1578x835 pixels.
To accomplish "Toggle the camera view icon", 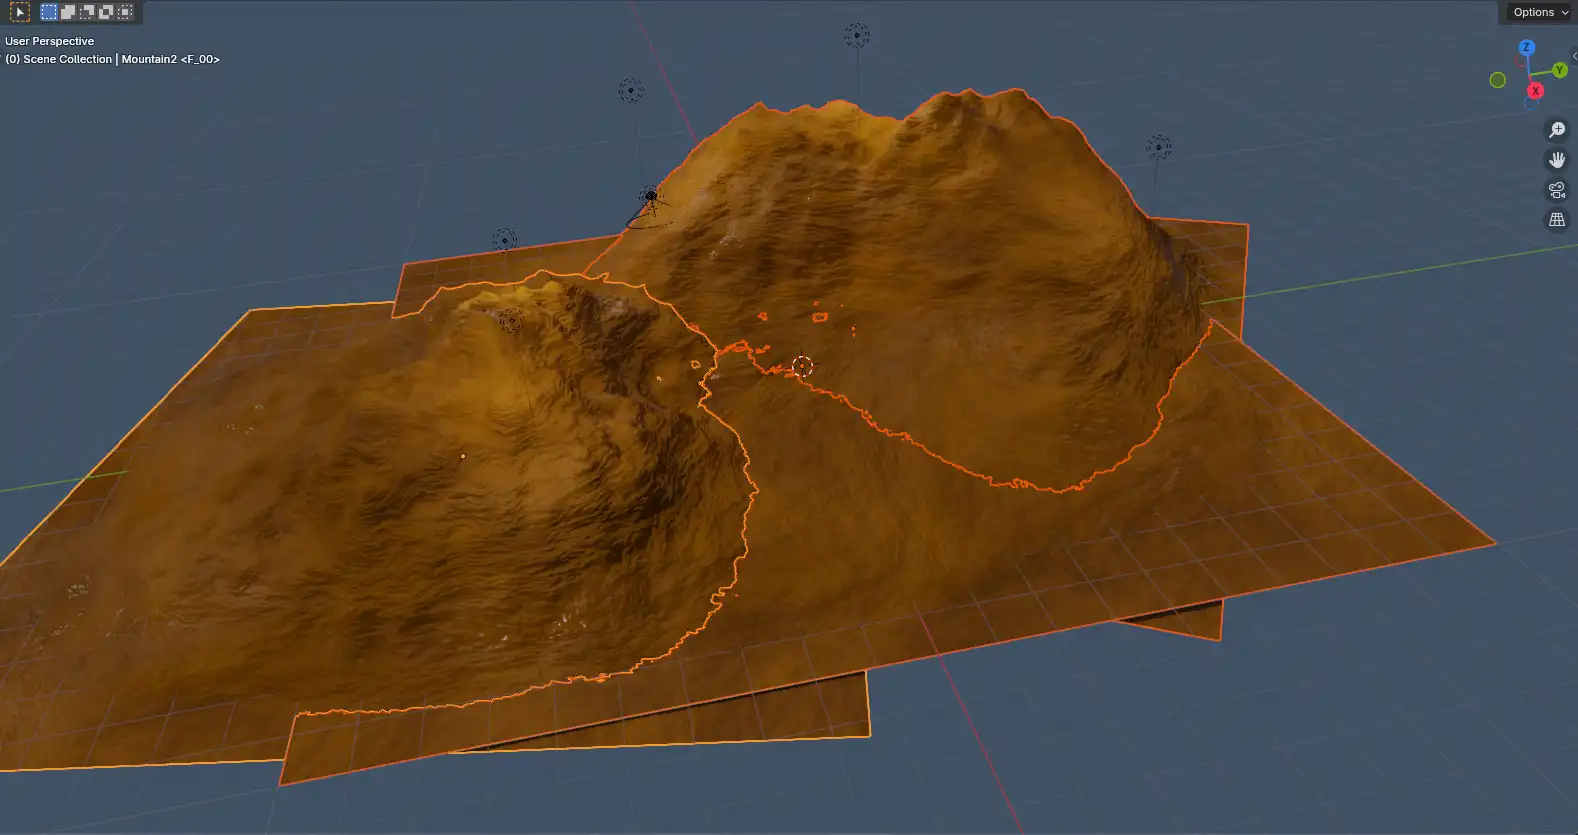I will click(x=1557, y=190).
